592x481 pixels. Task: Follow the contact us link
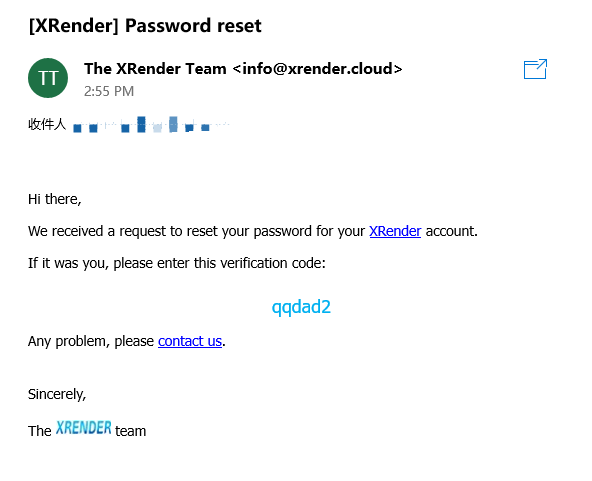pyautogui.click(x=190, y=341)
